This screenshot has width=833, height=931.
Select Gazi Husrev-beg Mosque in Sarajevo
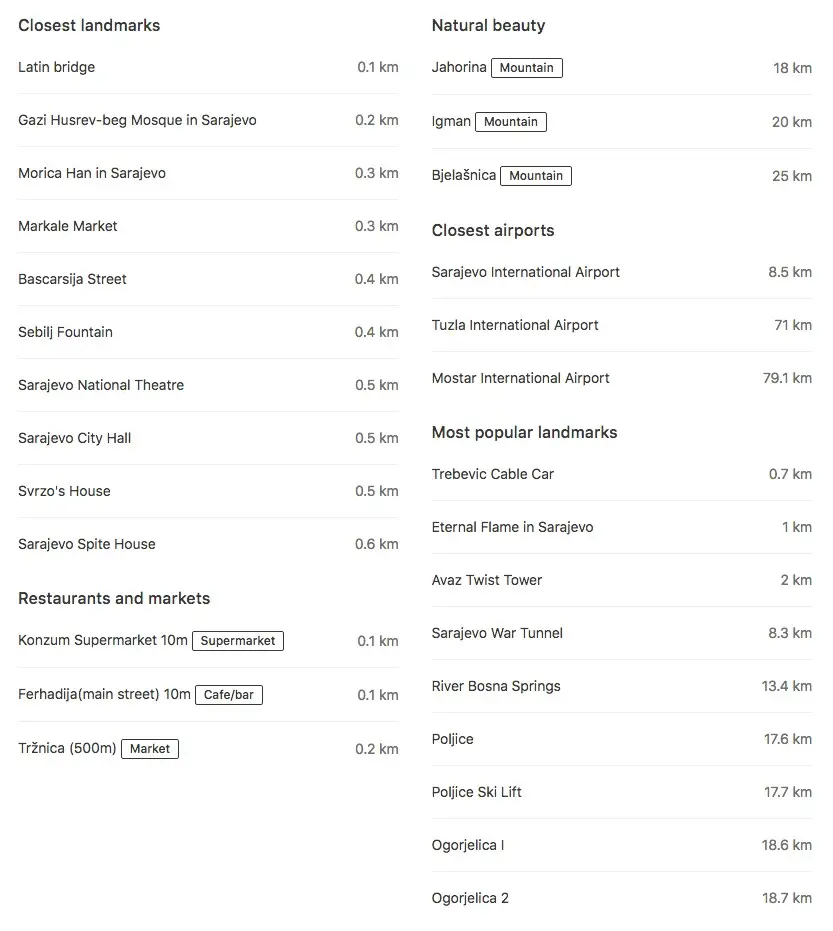208,120
